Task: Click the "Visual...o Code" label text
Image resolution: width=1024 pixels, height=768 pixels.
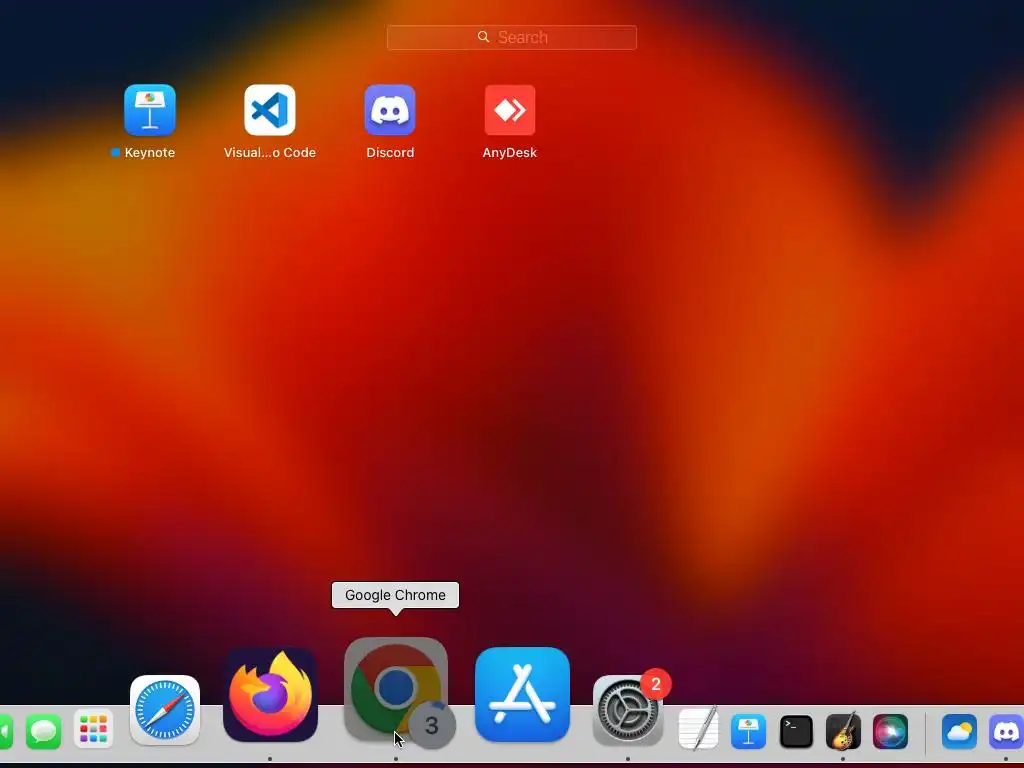Action: tap(270, 153)
